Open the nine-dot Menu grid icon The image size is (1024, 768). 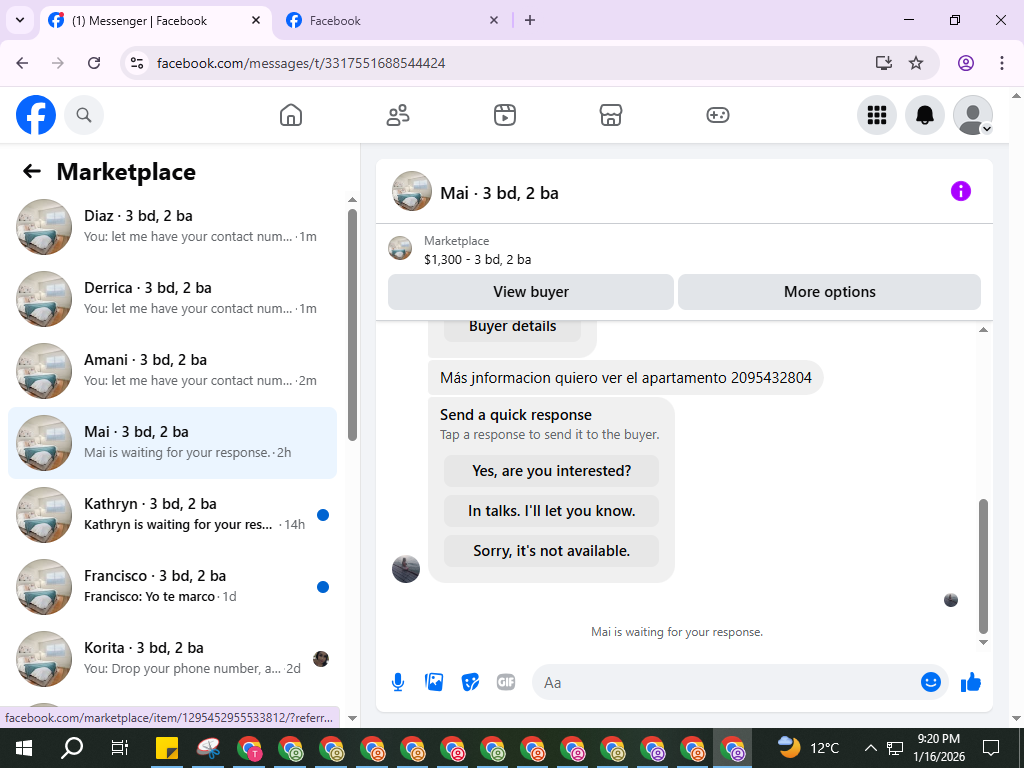[876, 115]
